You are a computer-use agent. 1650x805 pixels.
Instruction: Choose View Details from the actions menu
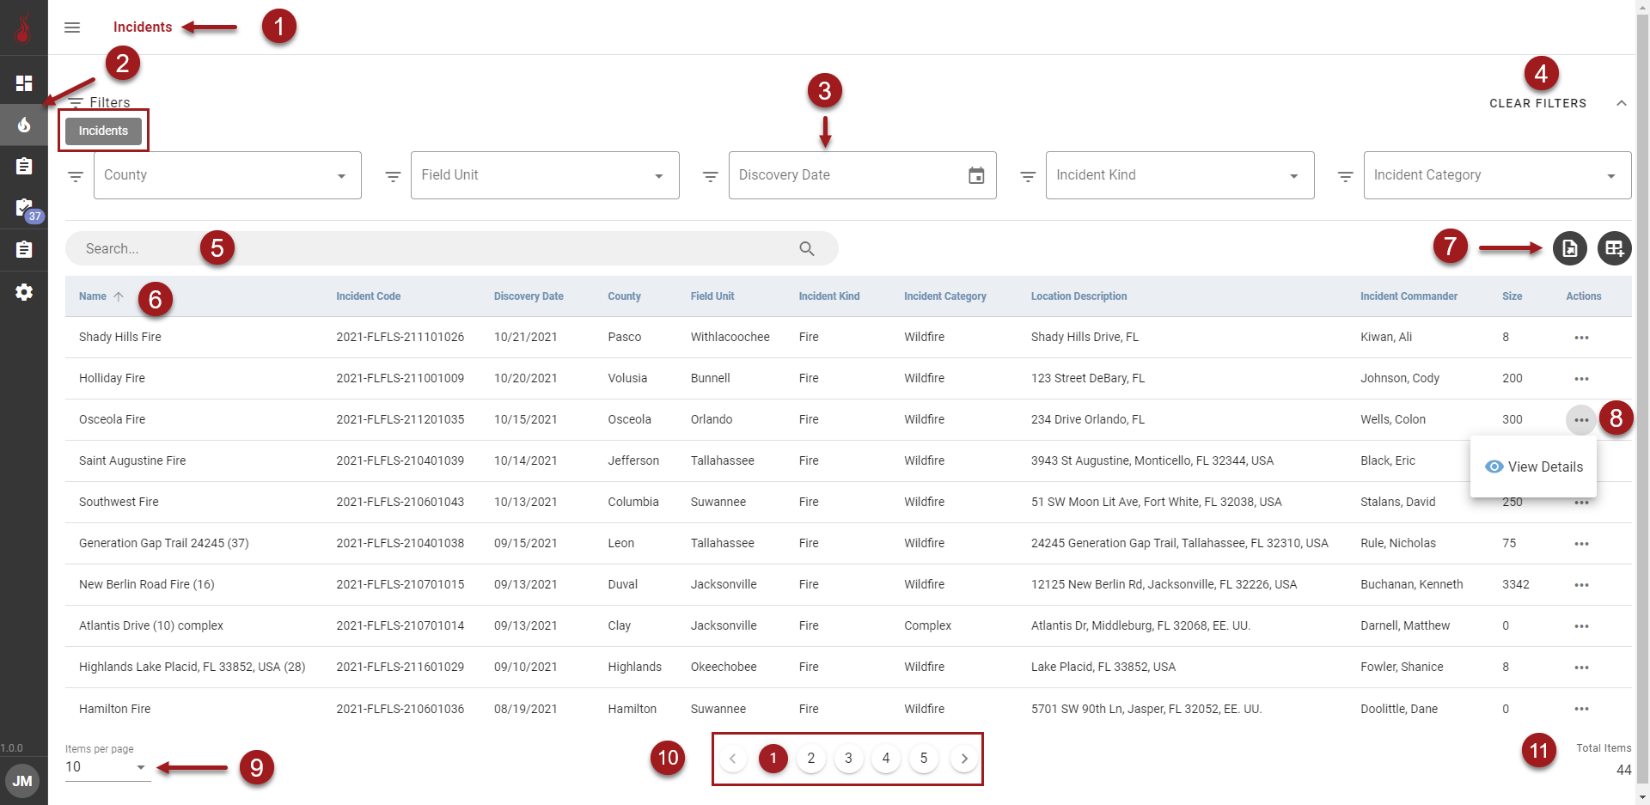pos(1534,467)
